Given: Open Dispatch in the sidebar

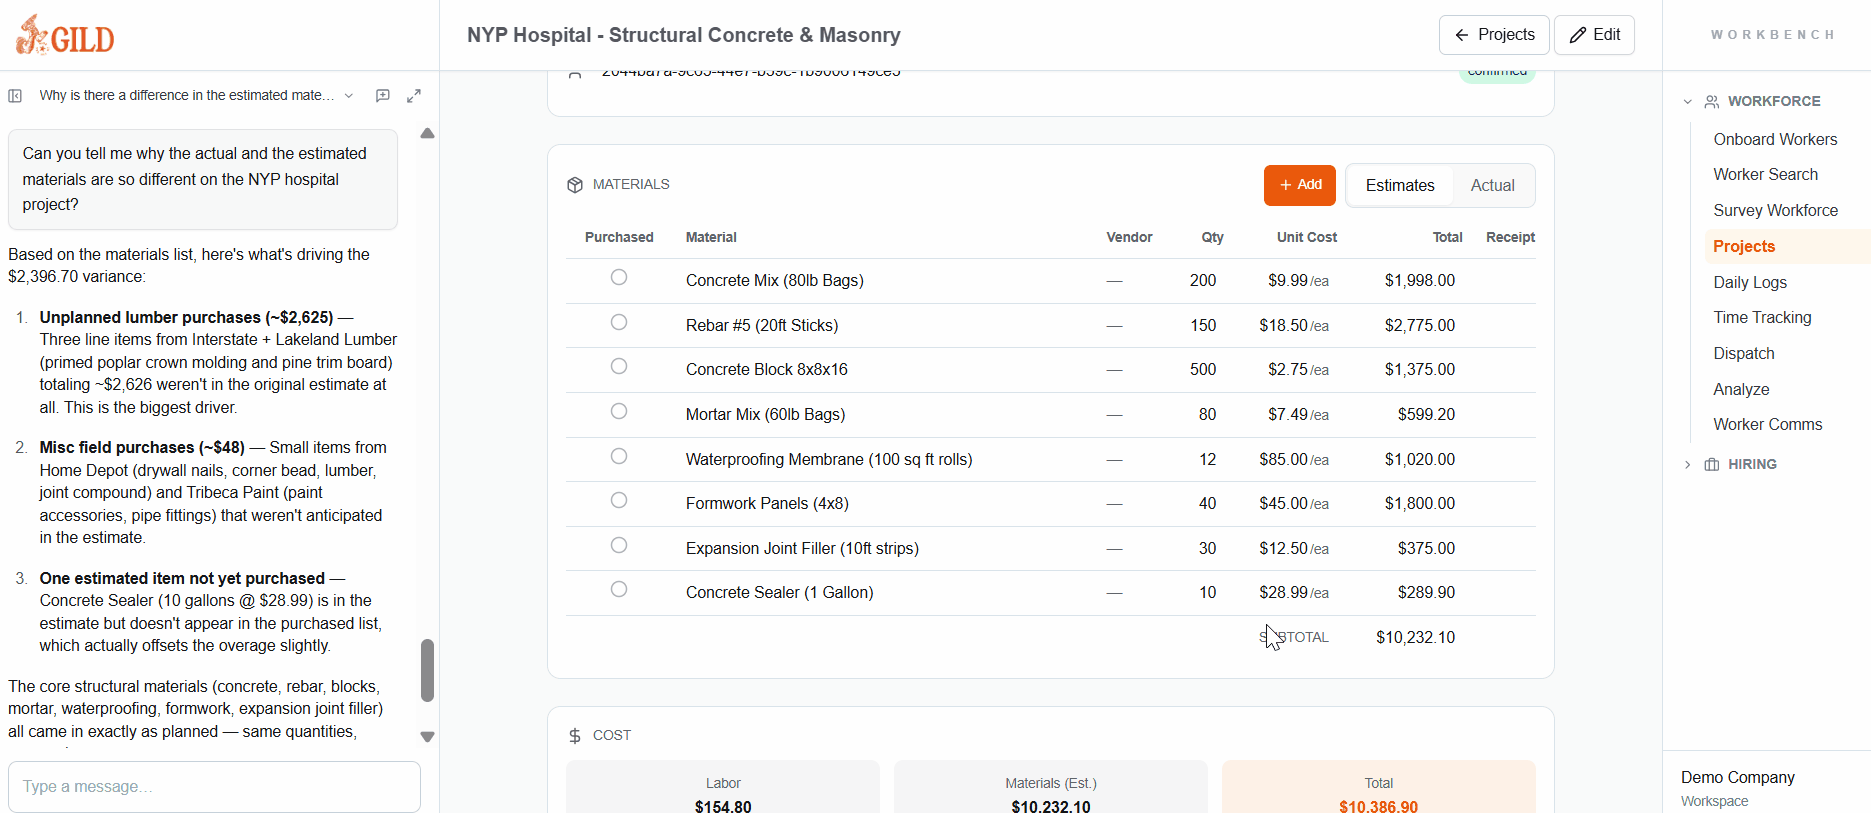Looking at the screenshot, I should [1744, 354].
